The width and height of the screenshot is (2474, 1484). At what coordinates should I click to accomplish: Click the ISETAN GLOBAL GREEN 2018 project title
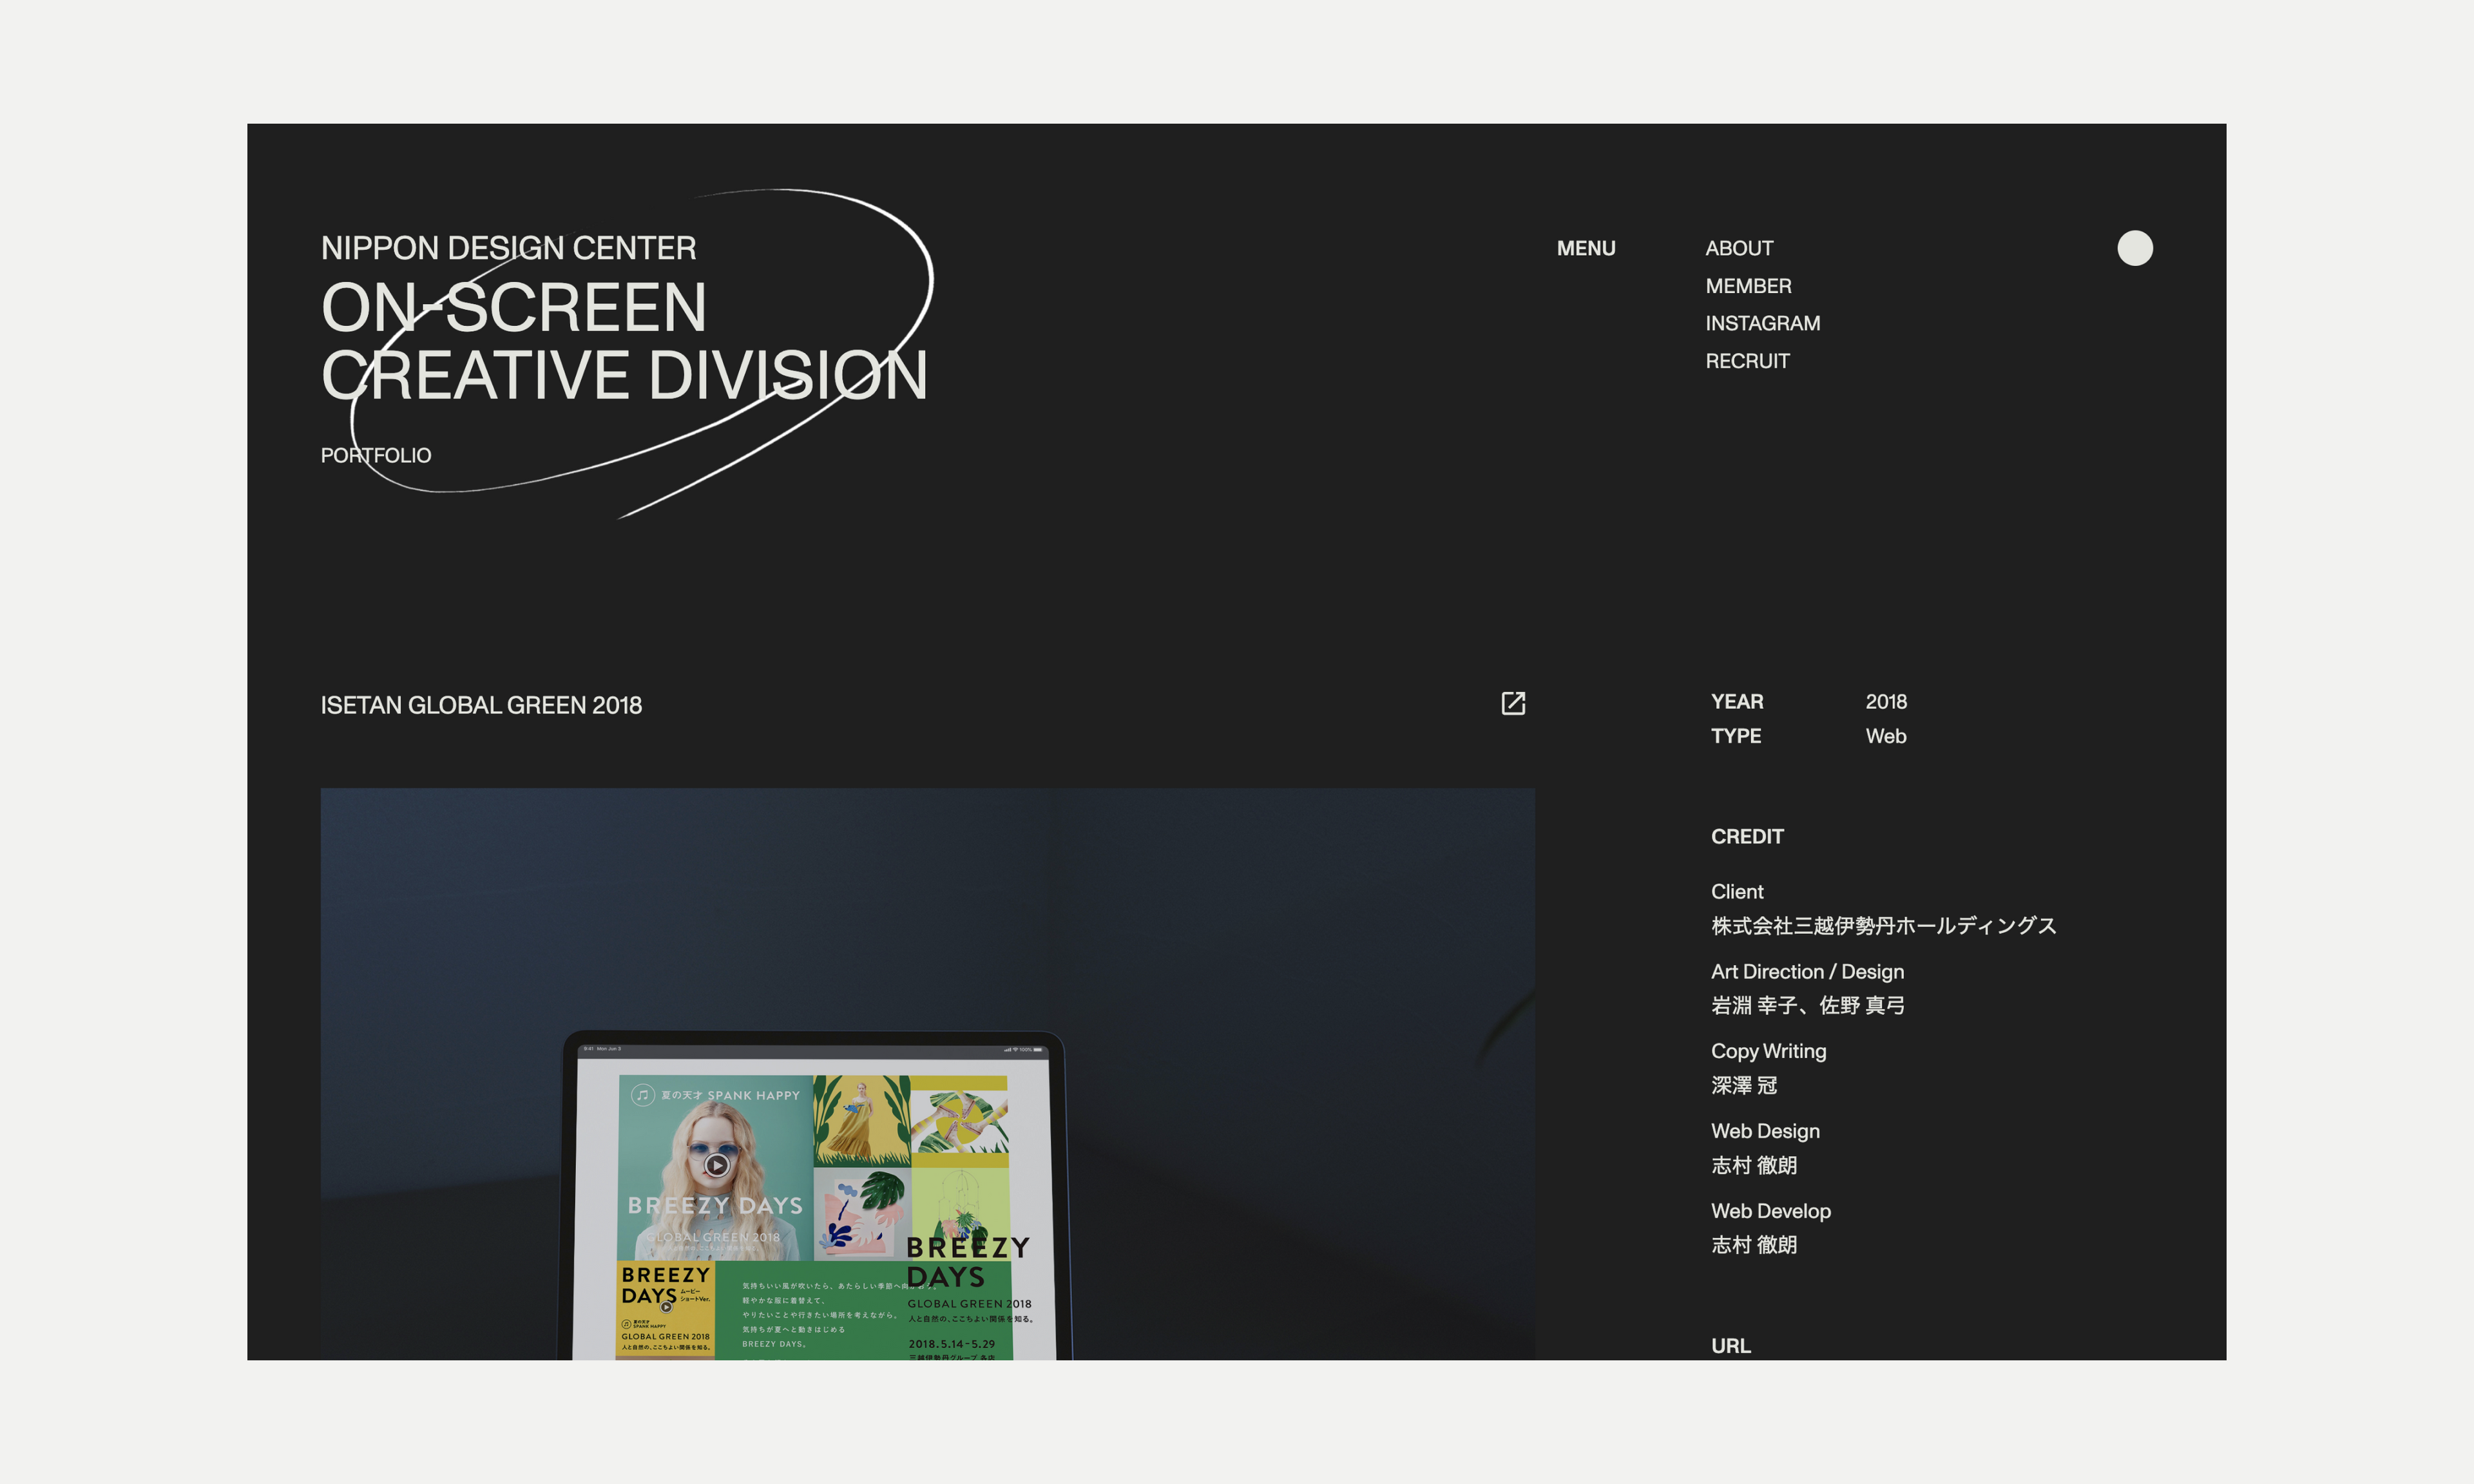tap(481, 705)
